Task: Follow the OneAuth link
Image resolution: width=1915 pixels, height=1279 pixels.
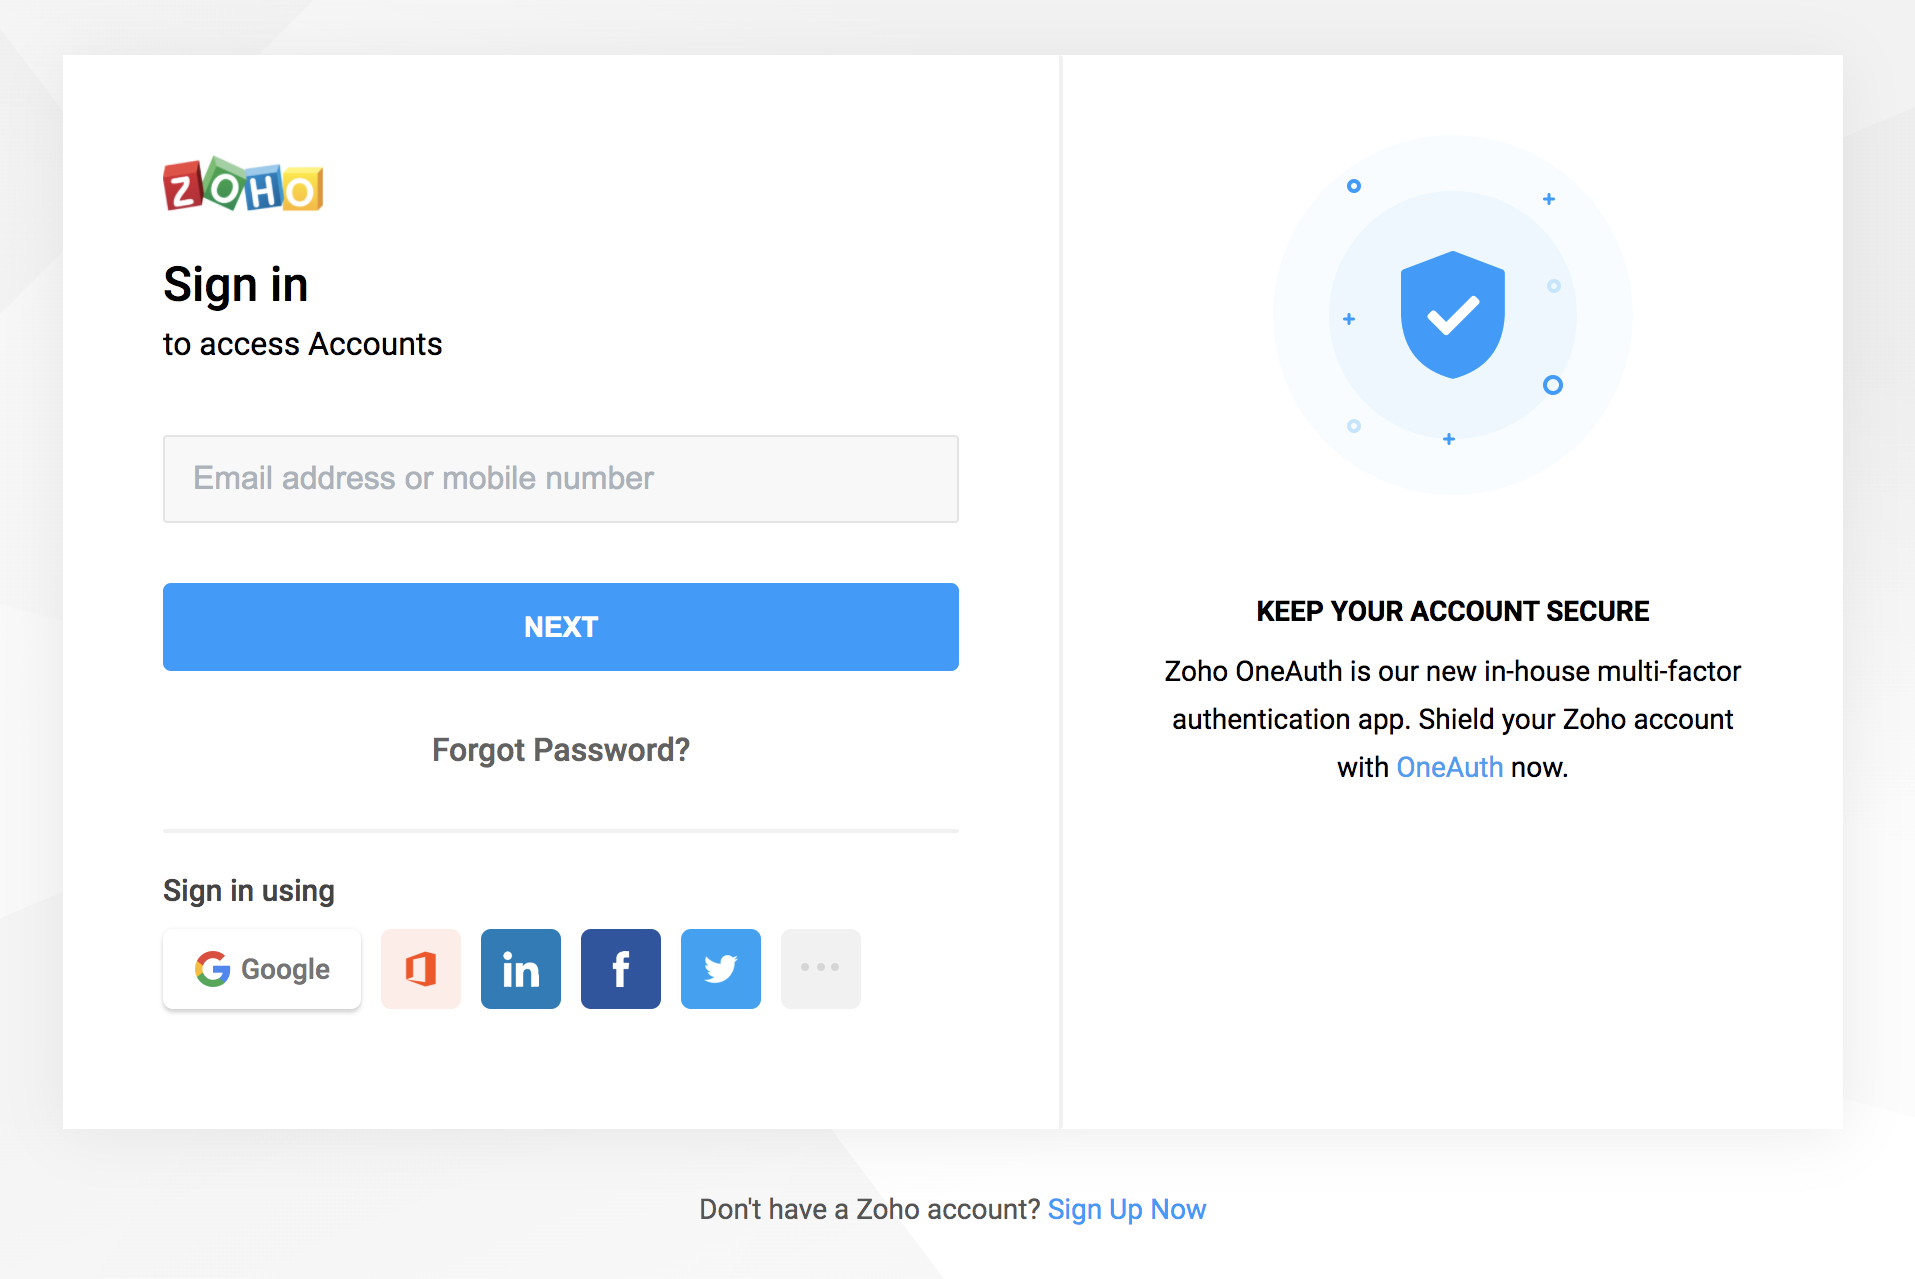Action: [1449, 767]
